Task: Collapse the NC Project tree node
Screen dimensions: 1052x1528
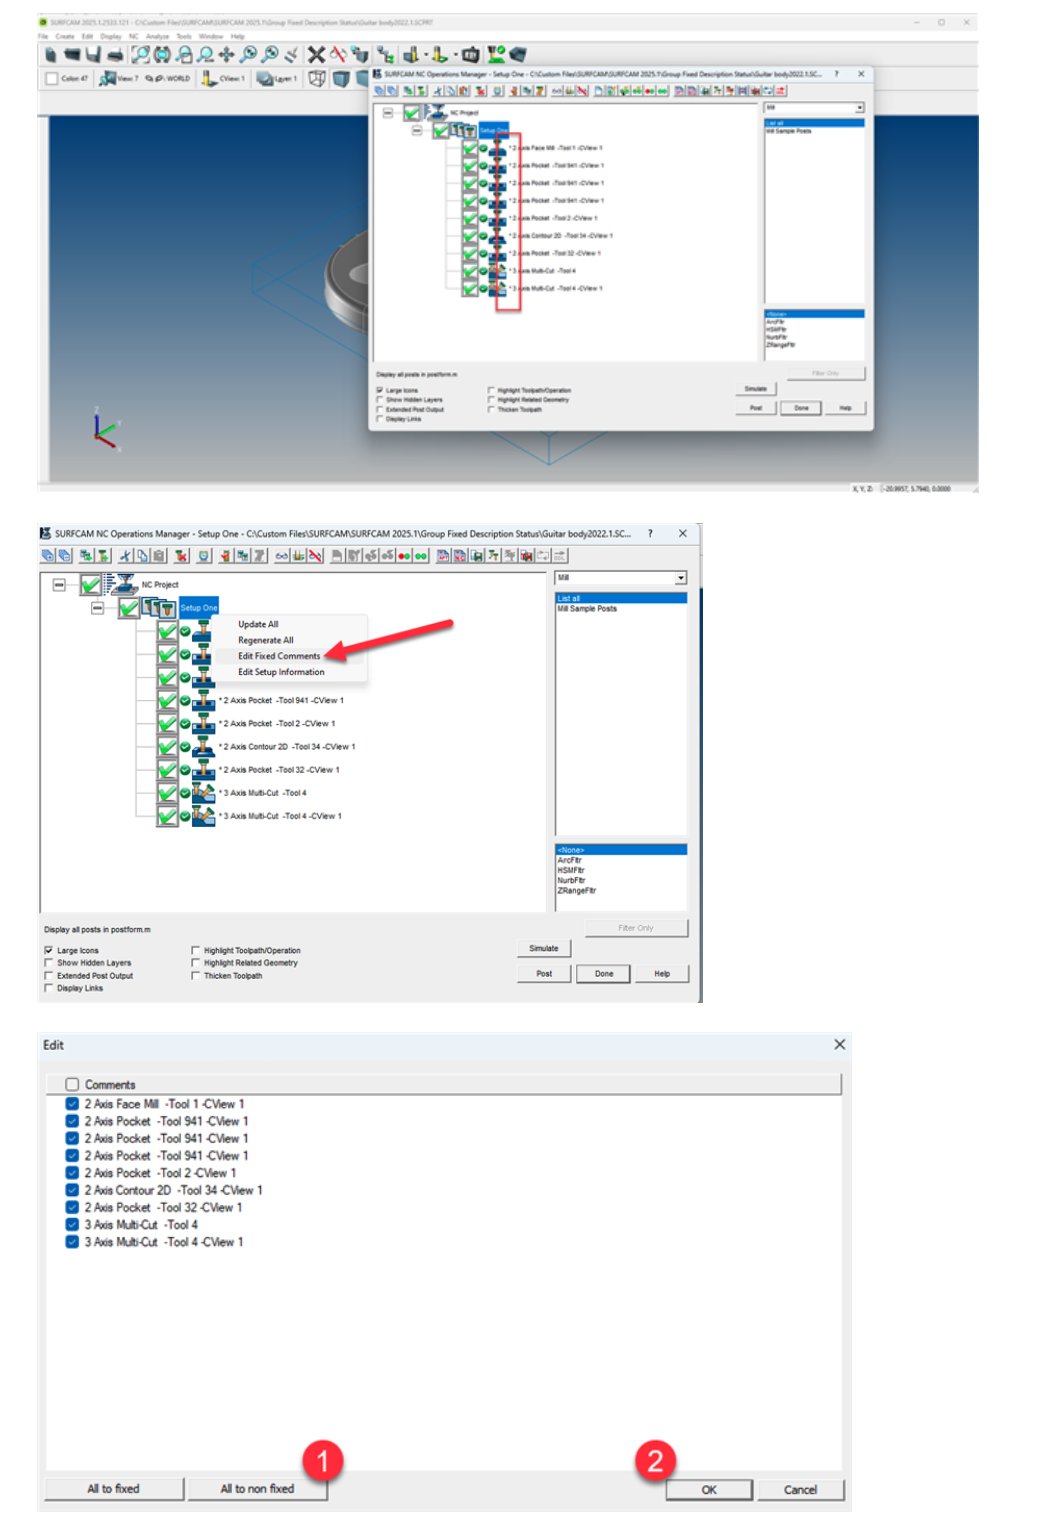Action: coord(58,585)
